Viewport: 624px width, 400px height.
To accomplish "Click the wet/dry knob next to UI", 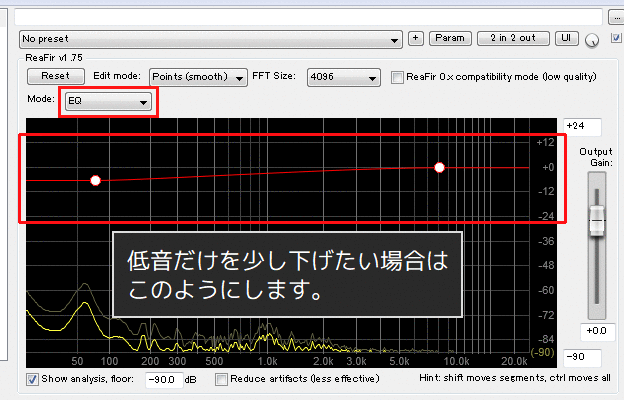I will coord(593,40).
